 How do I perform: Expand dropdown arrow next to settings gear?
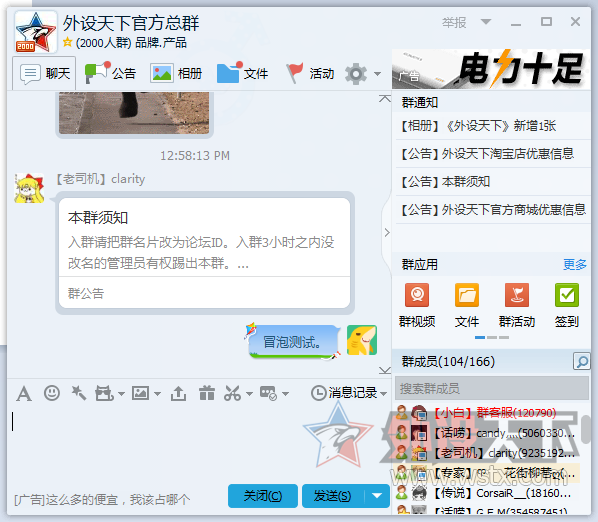tap(377, 74)
